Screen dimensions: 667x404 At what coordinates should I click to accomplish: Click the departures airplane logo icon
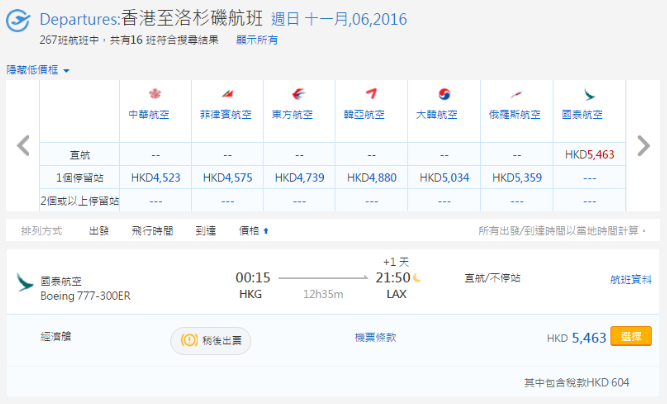point(18,20)
